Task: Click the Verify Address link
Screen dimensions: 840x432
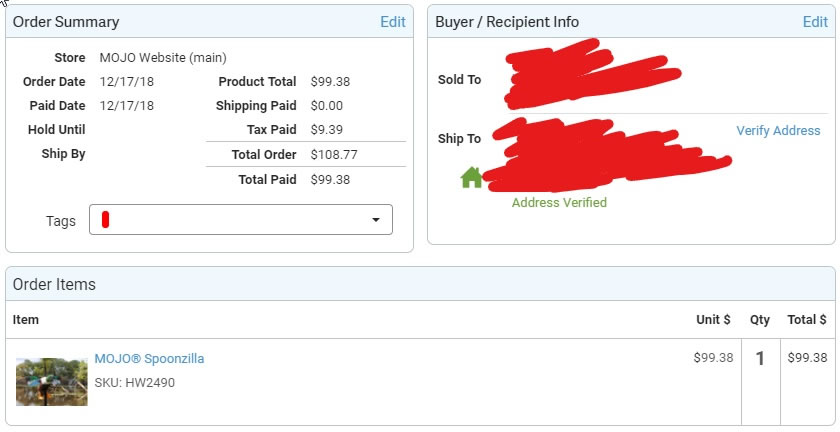Action: point(778,131)
